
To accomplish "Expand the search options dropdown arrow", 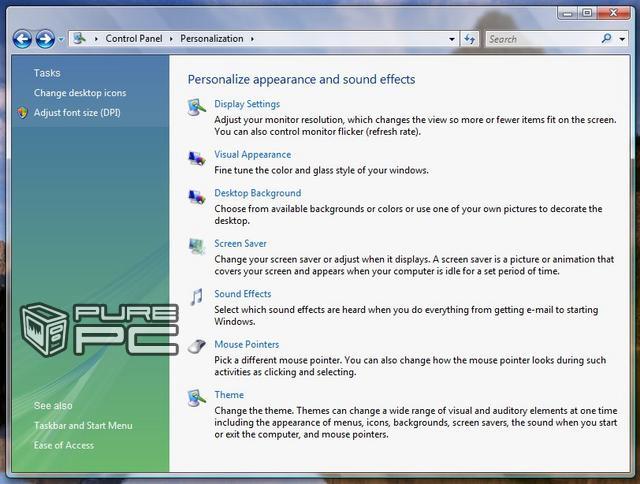I will tap(621, 39).
